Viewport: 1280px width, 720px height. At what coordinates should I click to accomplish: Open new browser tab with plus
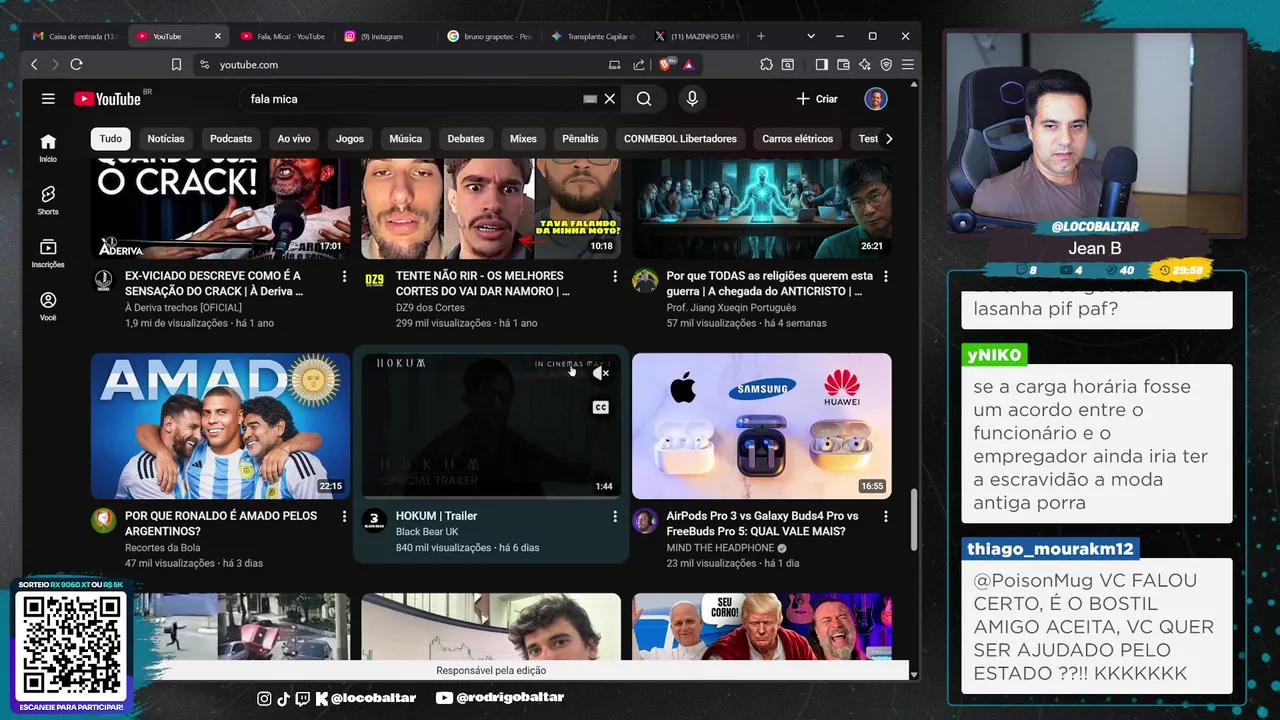(761, 36)
